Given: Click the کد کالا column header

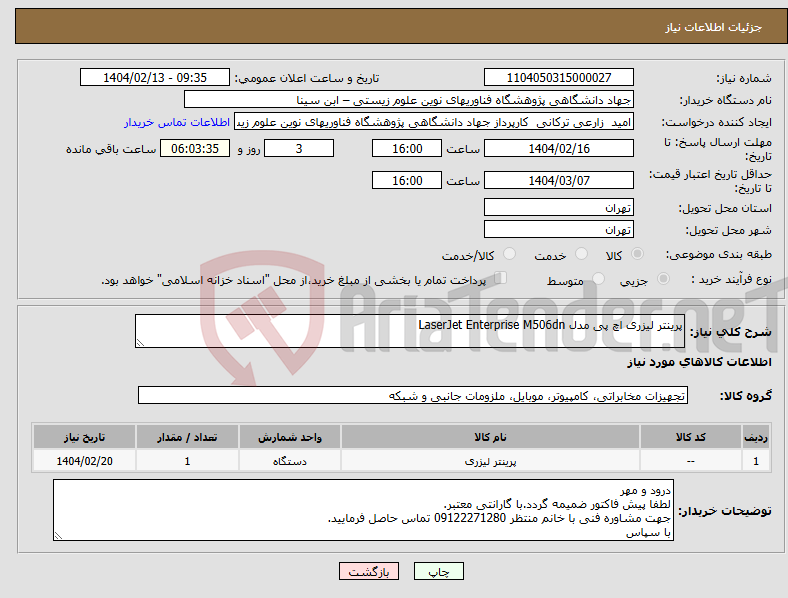Looking at the screenshot, I should [x=691, y=437].
